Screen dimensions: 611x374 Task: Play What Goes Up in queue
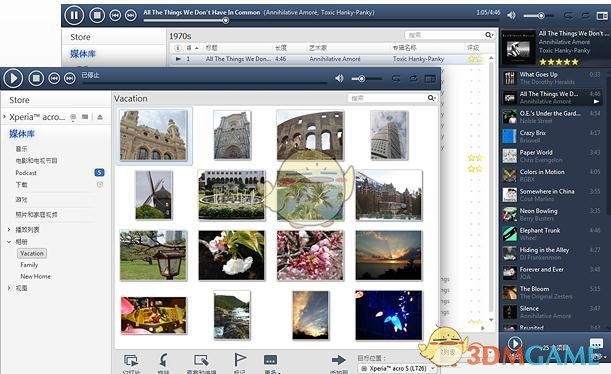pos(551,78)
